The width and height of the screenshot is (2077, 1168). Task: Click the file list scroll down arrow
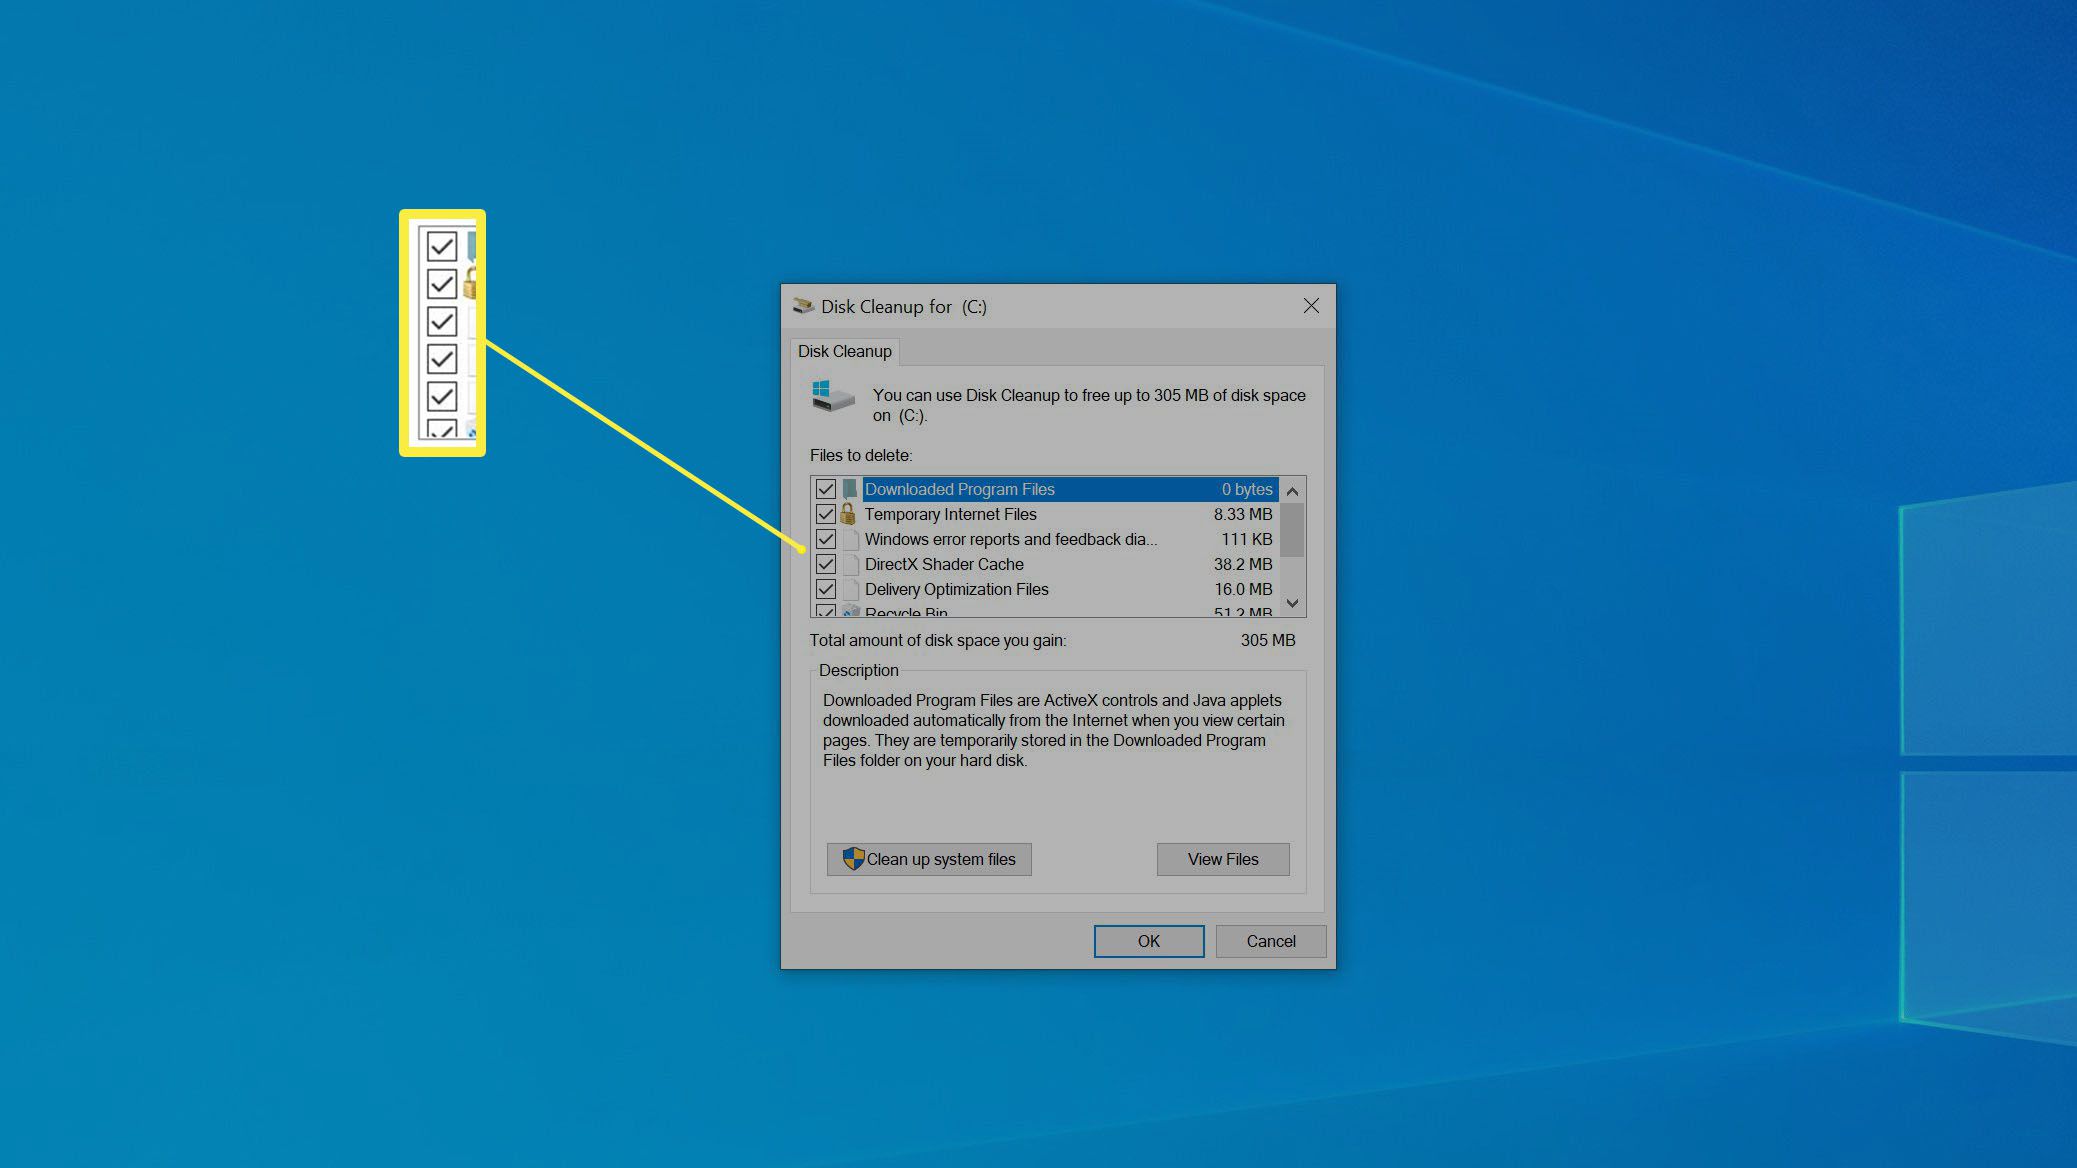tap(1292, 603)
